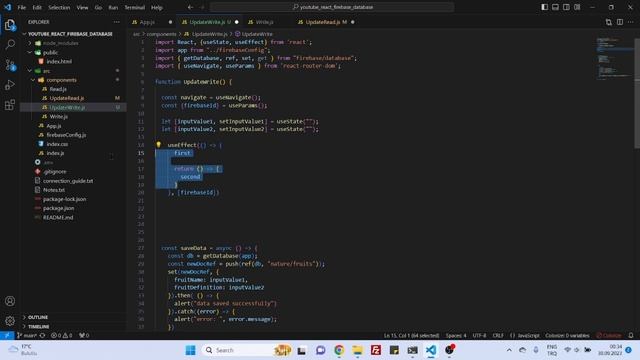Open the Explorer view in the activity bar
This screenshot has width=640, height=360.
click(10, 25)
